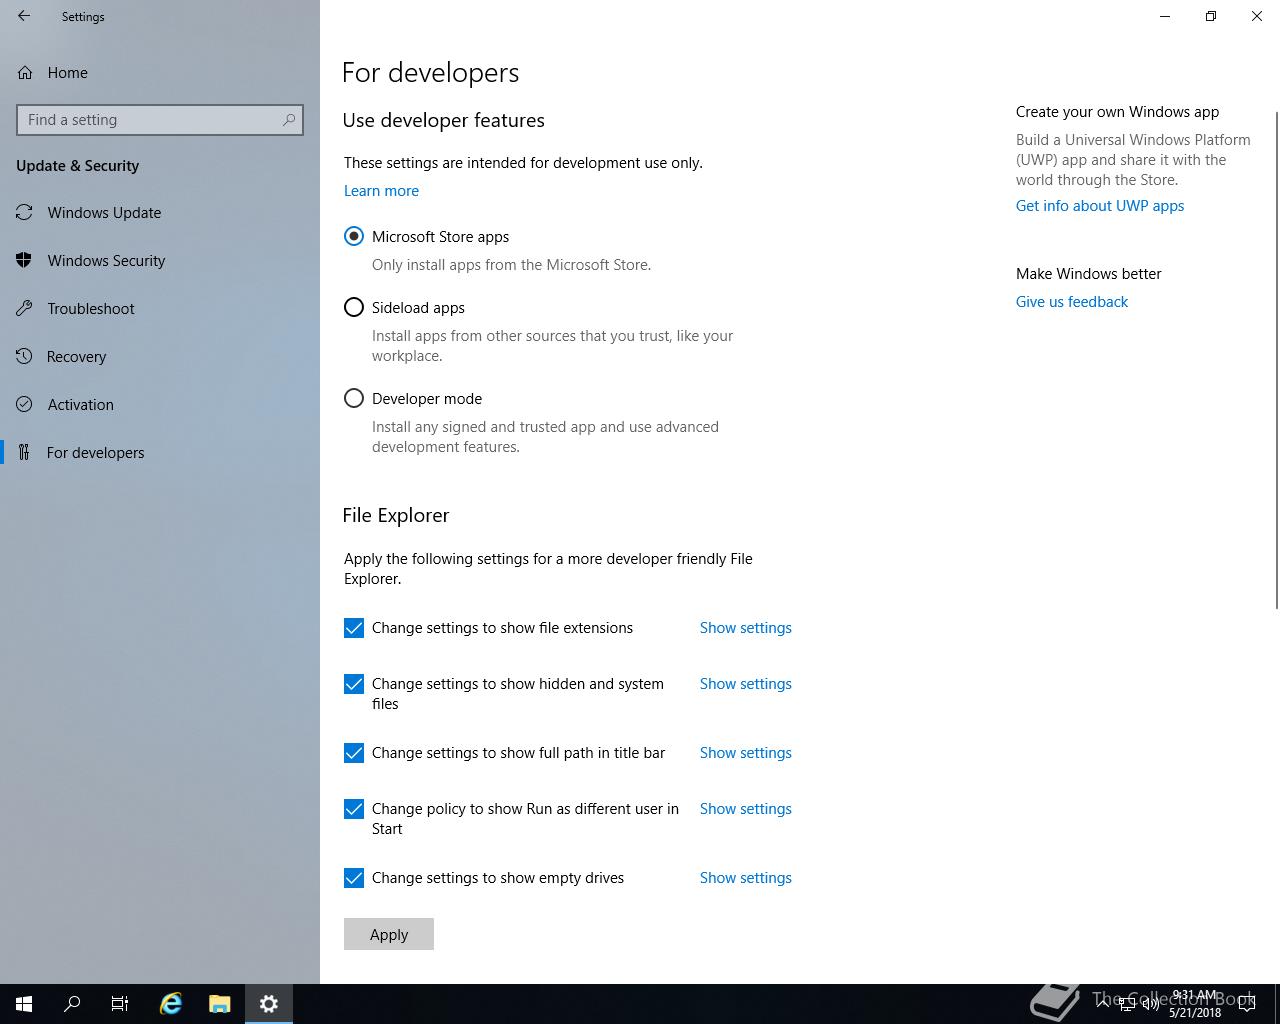Click the Recovery history icon
This screenshot has height=1024, width=1280.
click(x=25, y=357)
